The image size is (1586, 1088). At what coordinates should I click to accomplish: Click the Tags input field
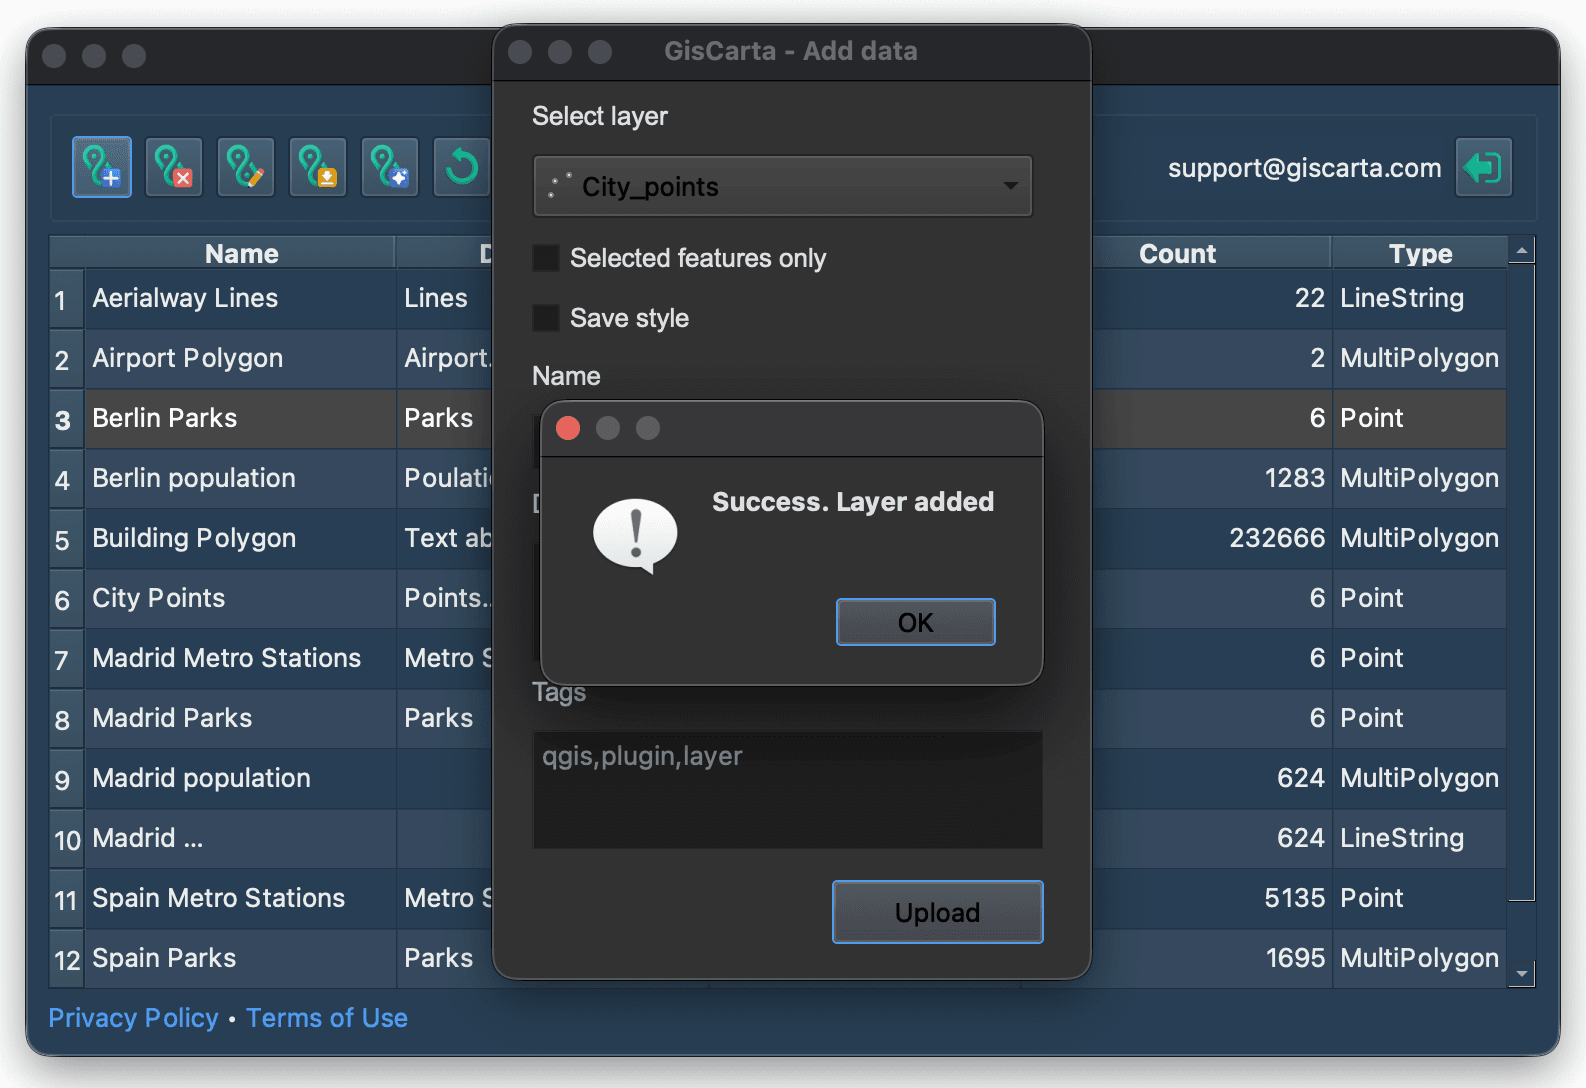(787, 789)
